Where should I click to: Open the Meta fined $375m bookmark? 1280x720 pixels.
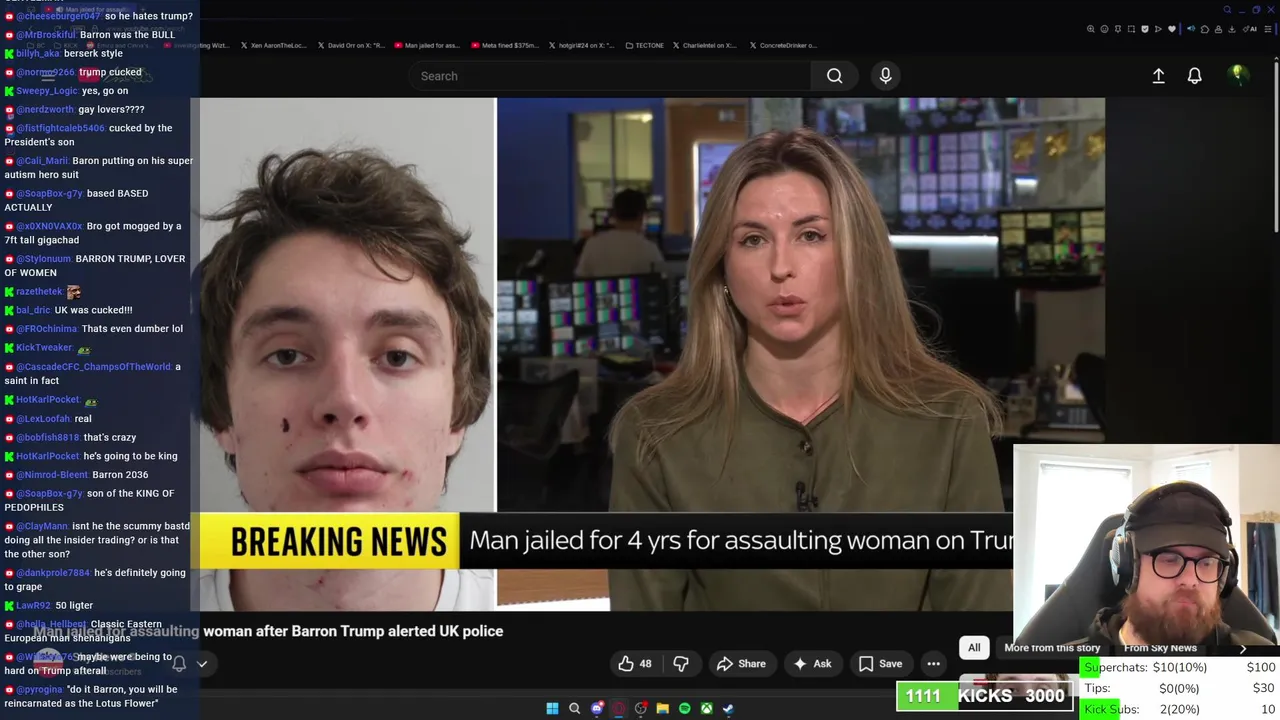pos(505,45)
